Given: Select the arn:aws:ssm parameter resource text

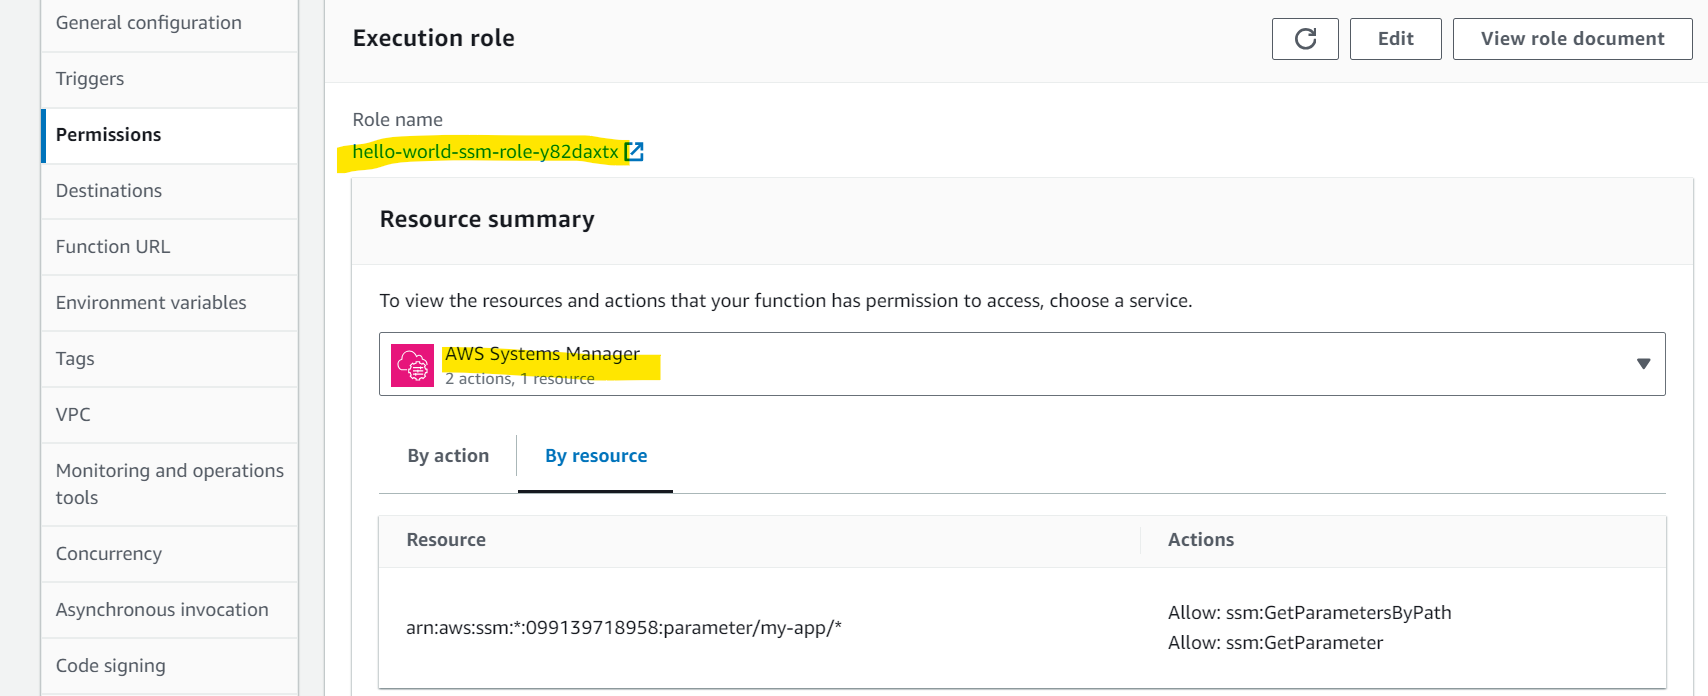Looking at the screenshot, I should [624, 628].
